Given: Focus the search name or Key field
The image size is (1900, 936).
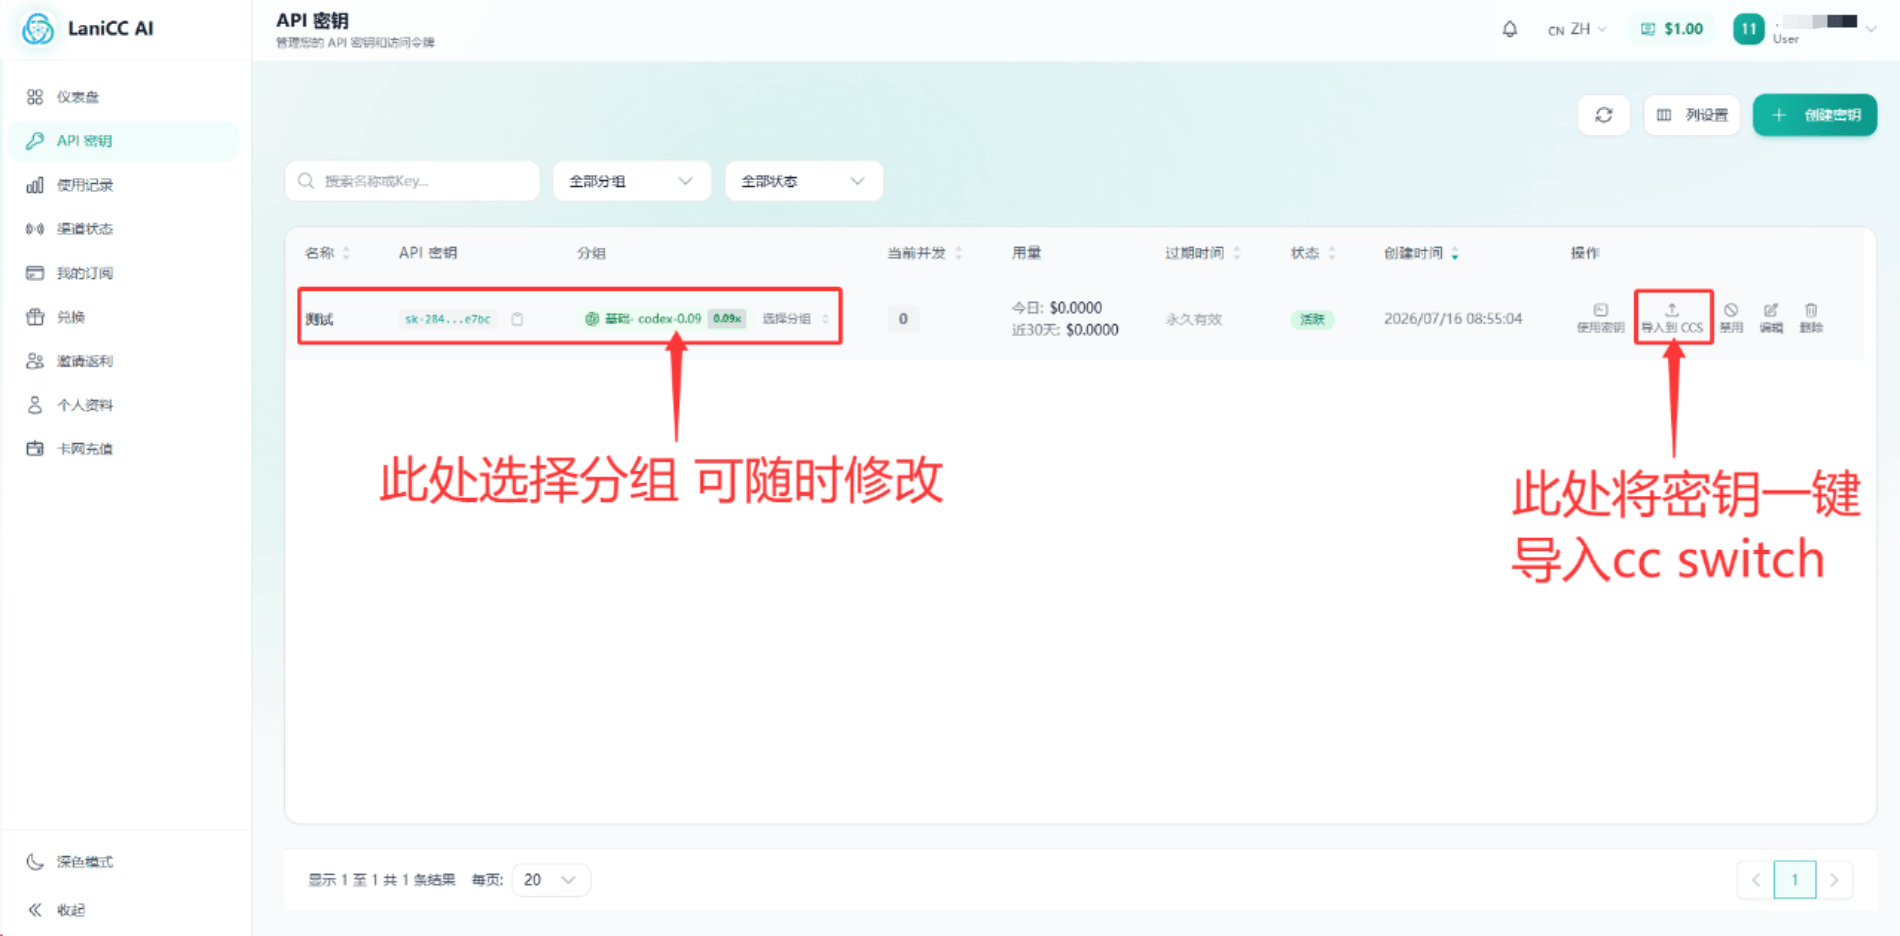Looking at the screenshot, I should pos(412,181).
